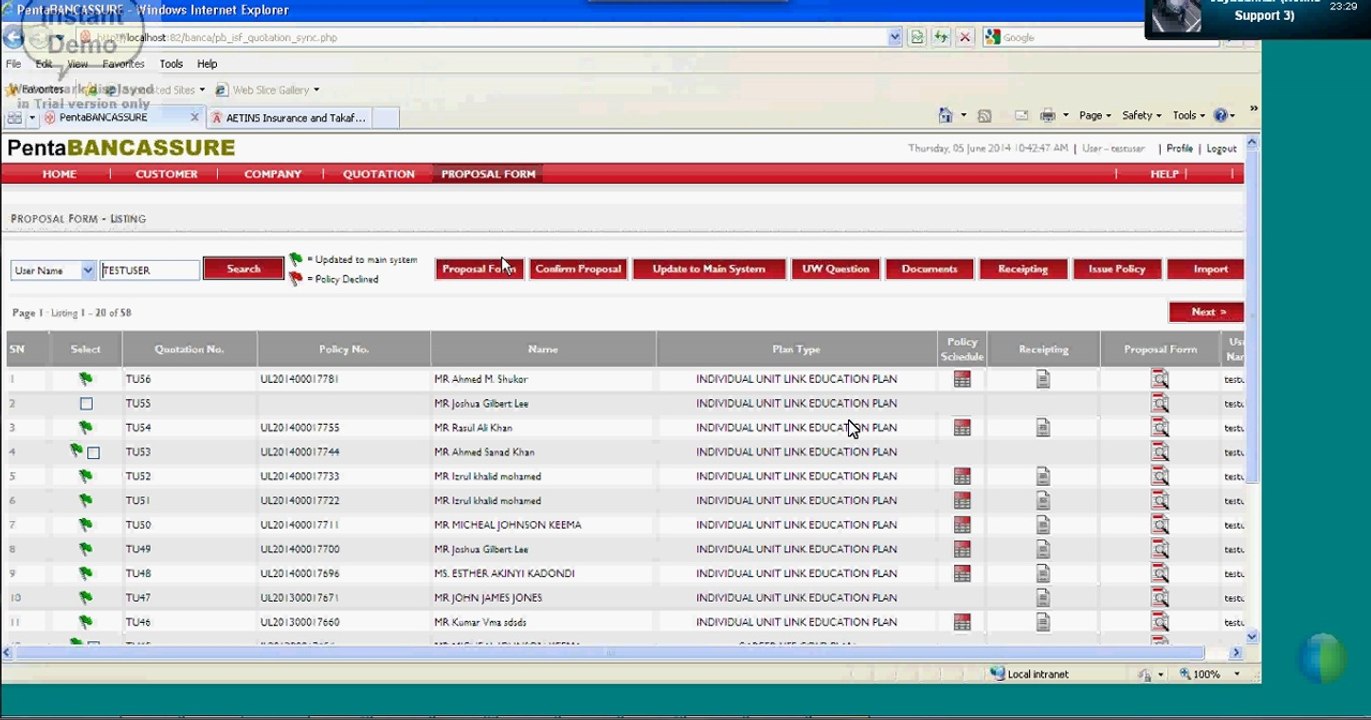Open the HELP navigation menu
This screenshot has height=720, width=1371.
[1164, 174]
